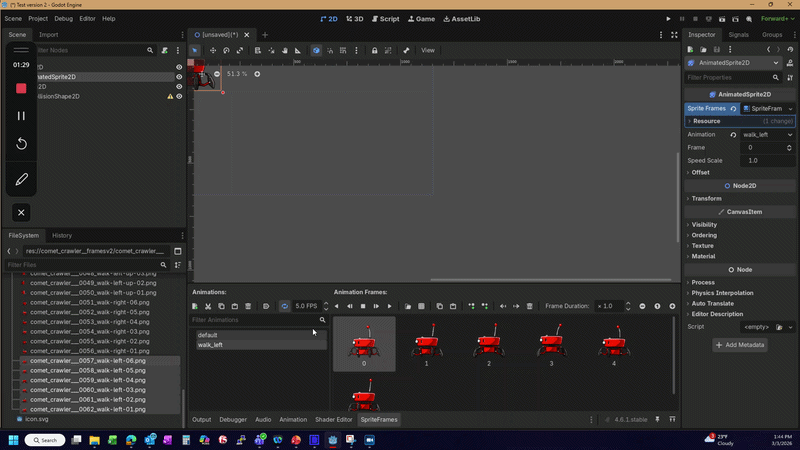Screen dimensions: 800x450
Task: Stop the animation playback in SpriteFrames
Action: point(363,306)
